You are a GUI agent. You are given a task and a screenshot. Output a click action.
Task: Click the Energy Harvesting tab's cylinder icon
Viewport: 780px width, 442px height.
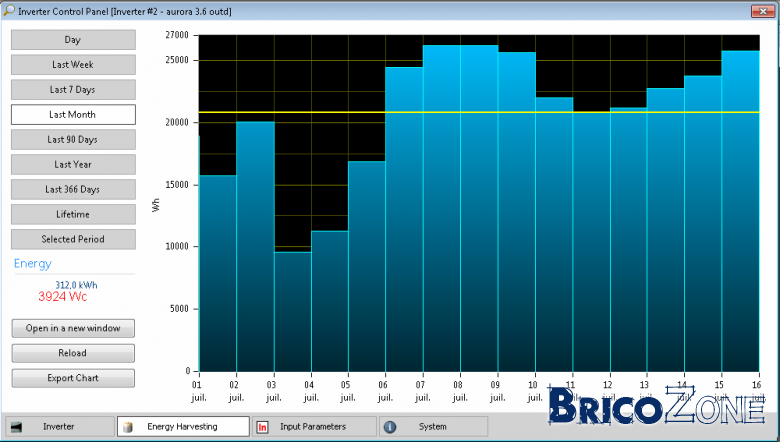pos(128,427)
